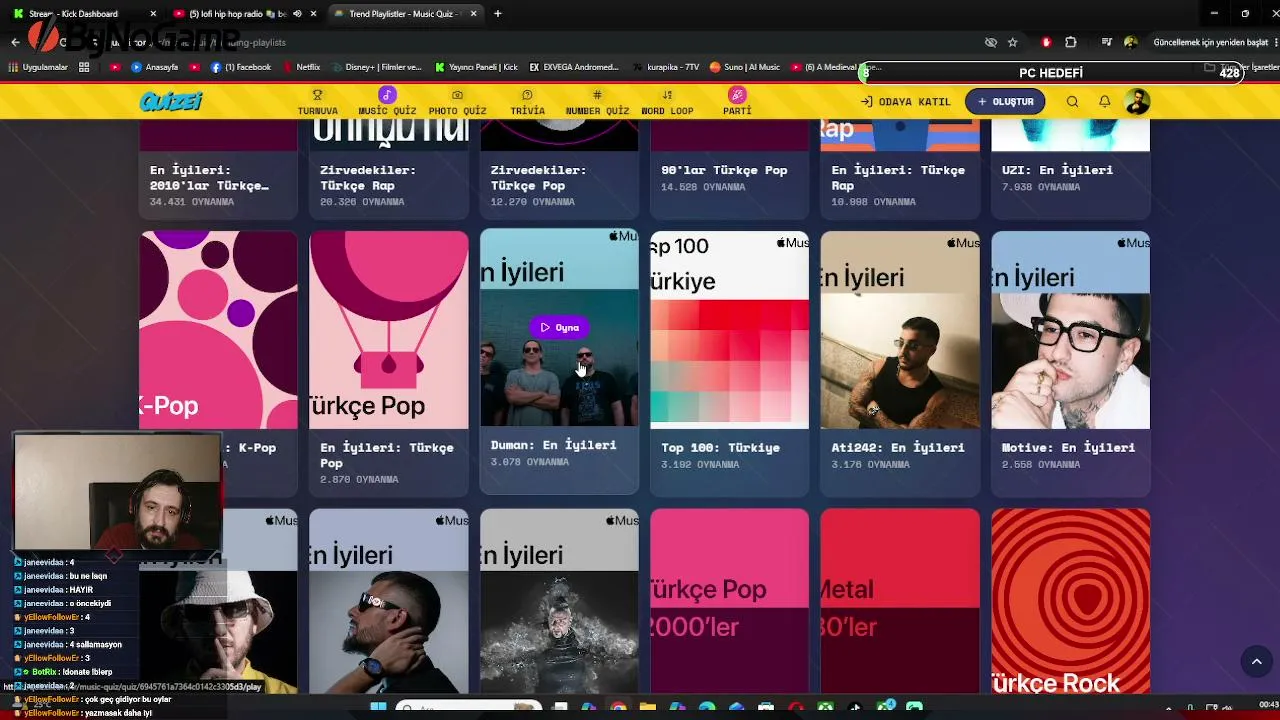The height and width of the screenshot is (720, 1280).
Task: Open the Quizei search icon
Action: click(1072, 101)
